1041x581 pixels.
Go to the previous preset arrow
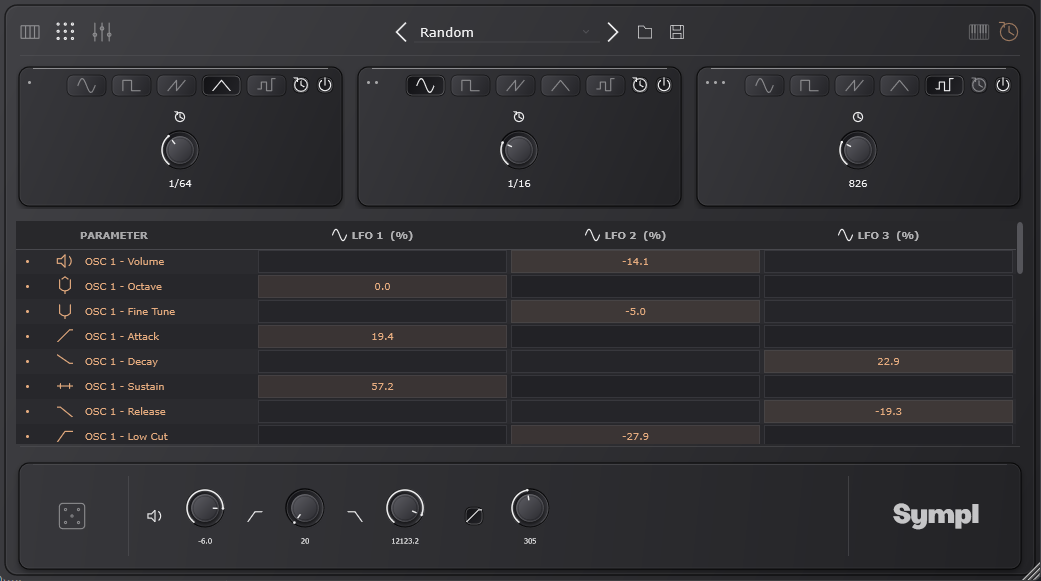point(401,32)
